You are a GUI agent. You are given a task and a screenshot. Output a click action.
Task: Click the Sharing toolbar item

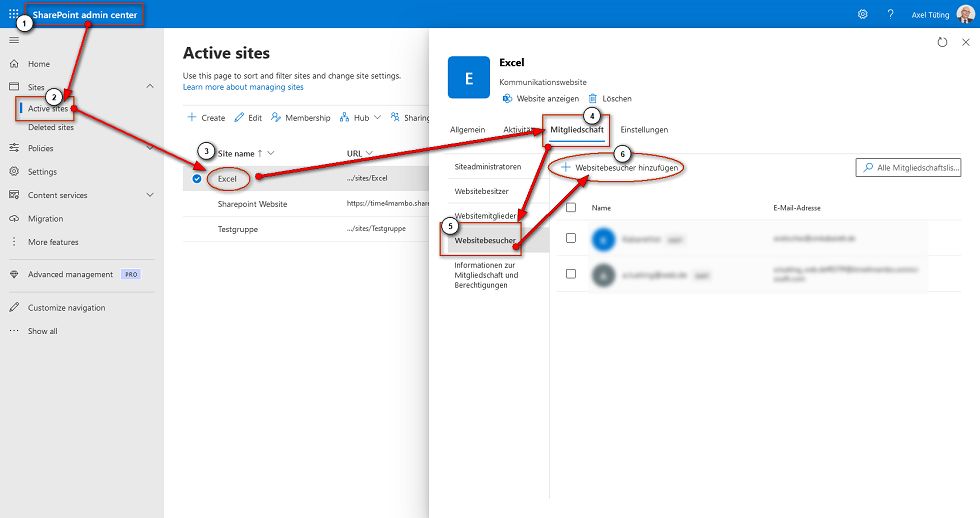click(410, 117)
